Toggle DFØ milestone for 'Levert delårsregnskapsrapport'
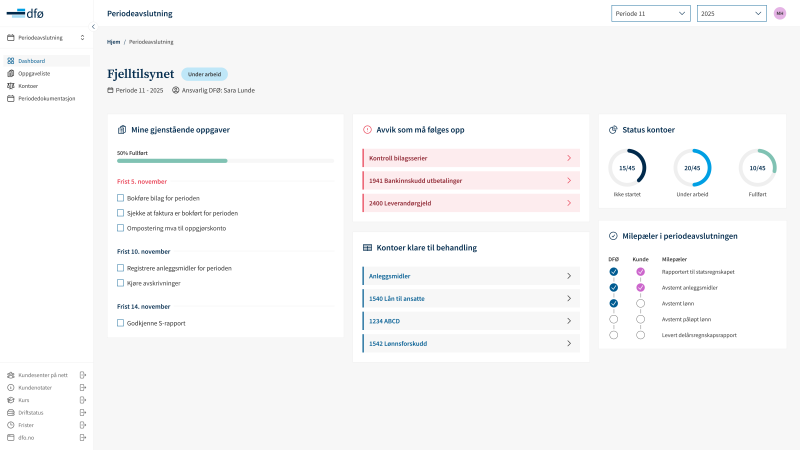The height and width of the screenshot is (450, 800). tap(614, 335)
